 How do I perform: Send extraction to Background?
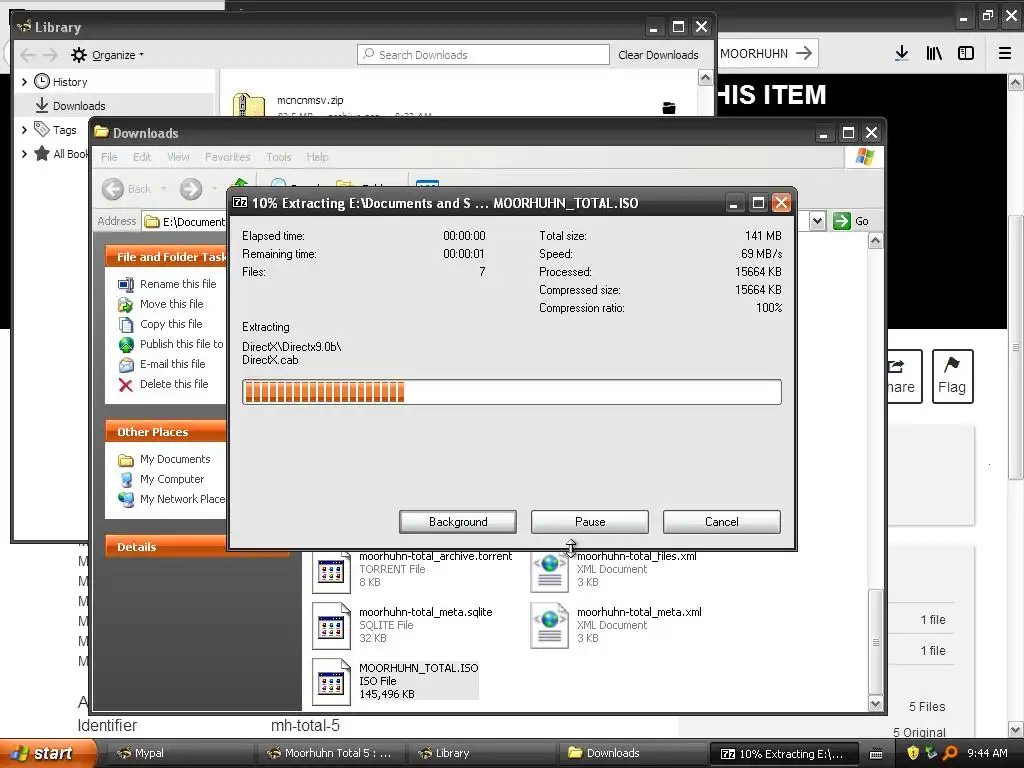click(x=458, y=522)
